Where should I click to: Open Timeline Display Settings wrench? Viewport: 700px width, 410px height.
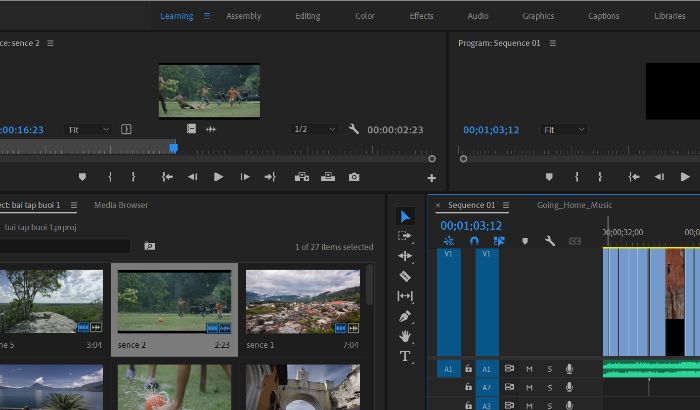550,241
